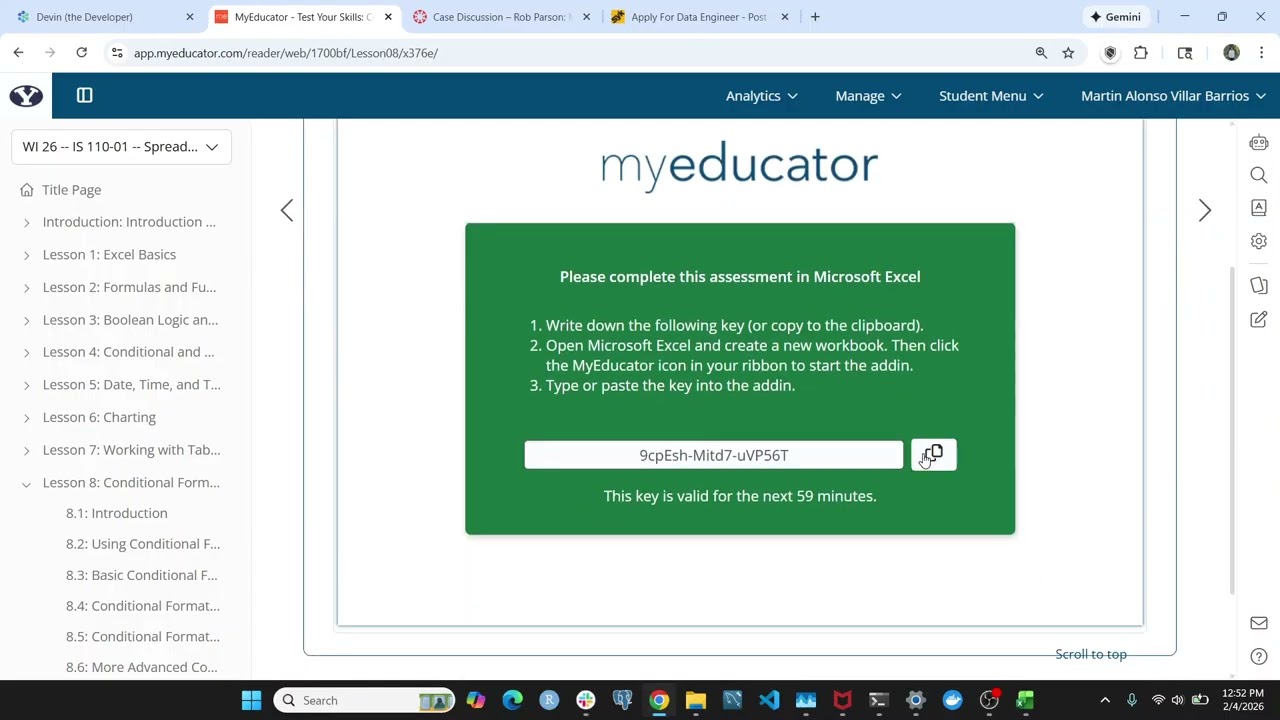Viewport: 1280px width, 720px height.
Task: Open section 8.3: Basic Conditional Formatting
Action: (x=141, y=575)
